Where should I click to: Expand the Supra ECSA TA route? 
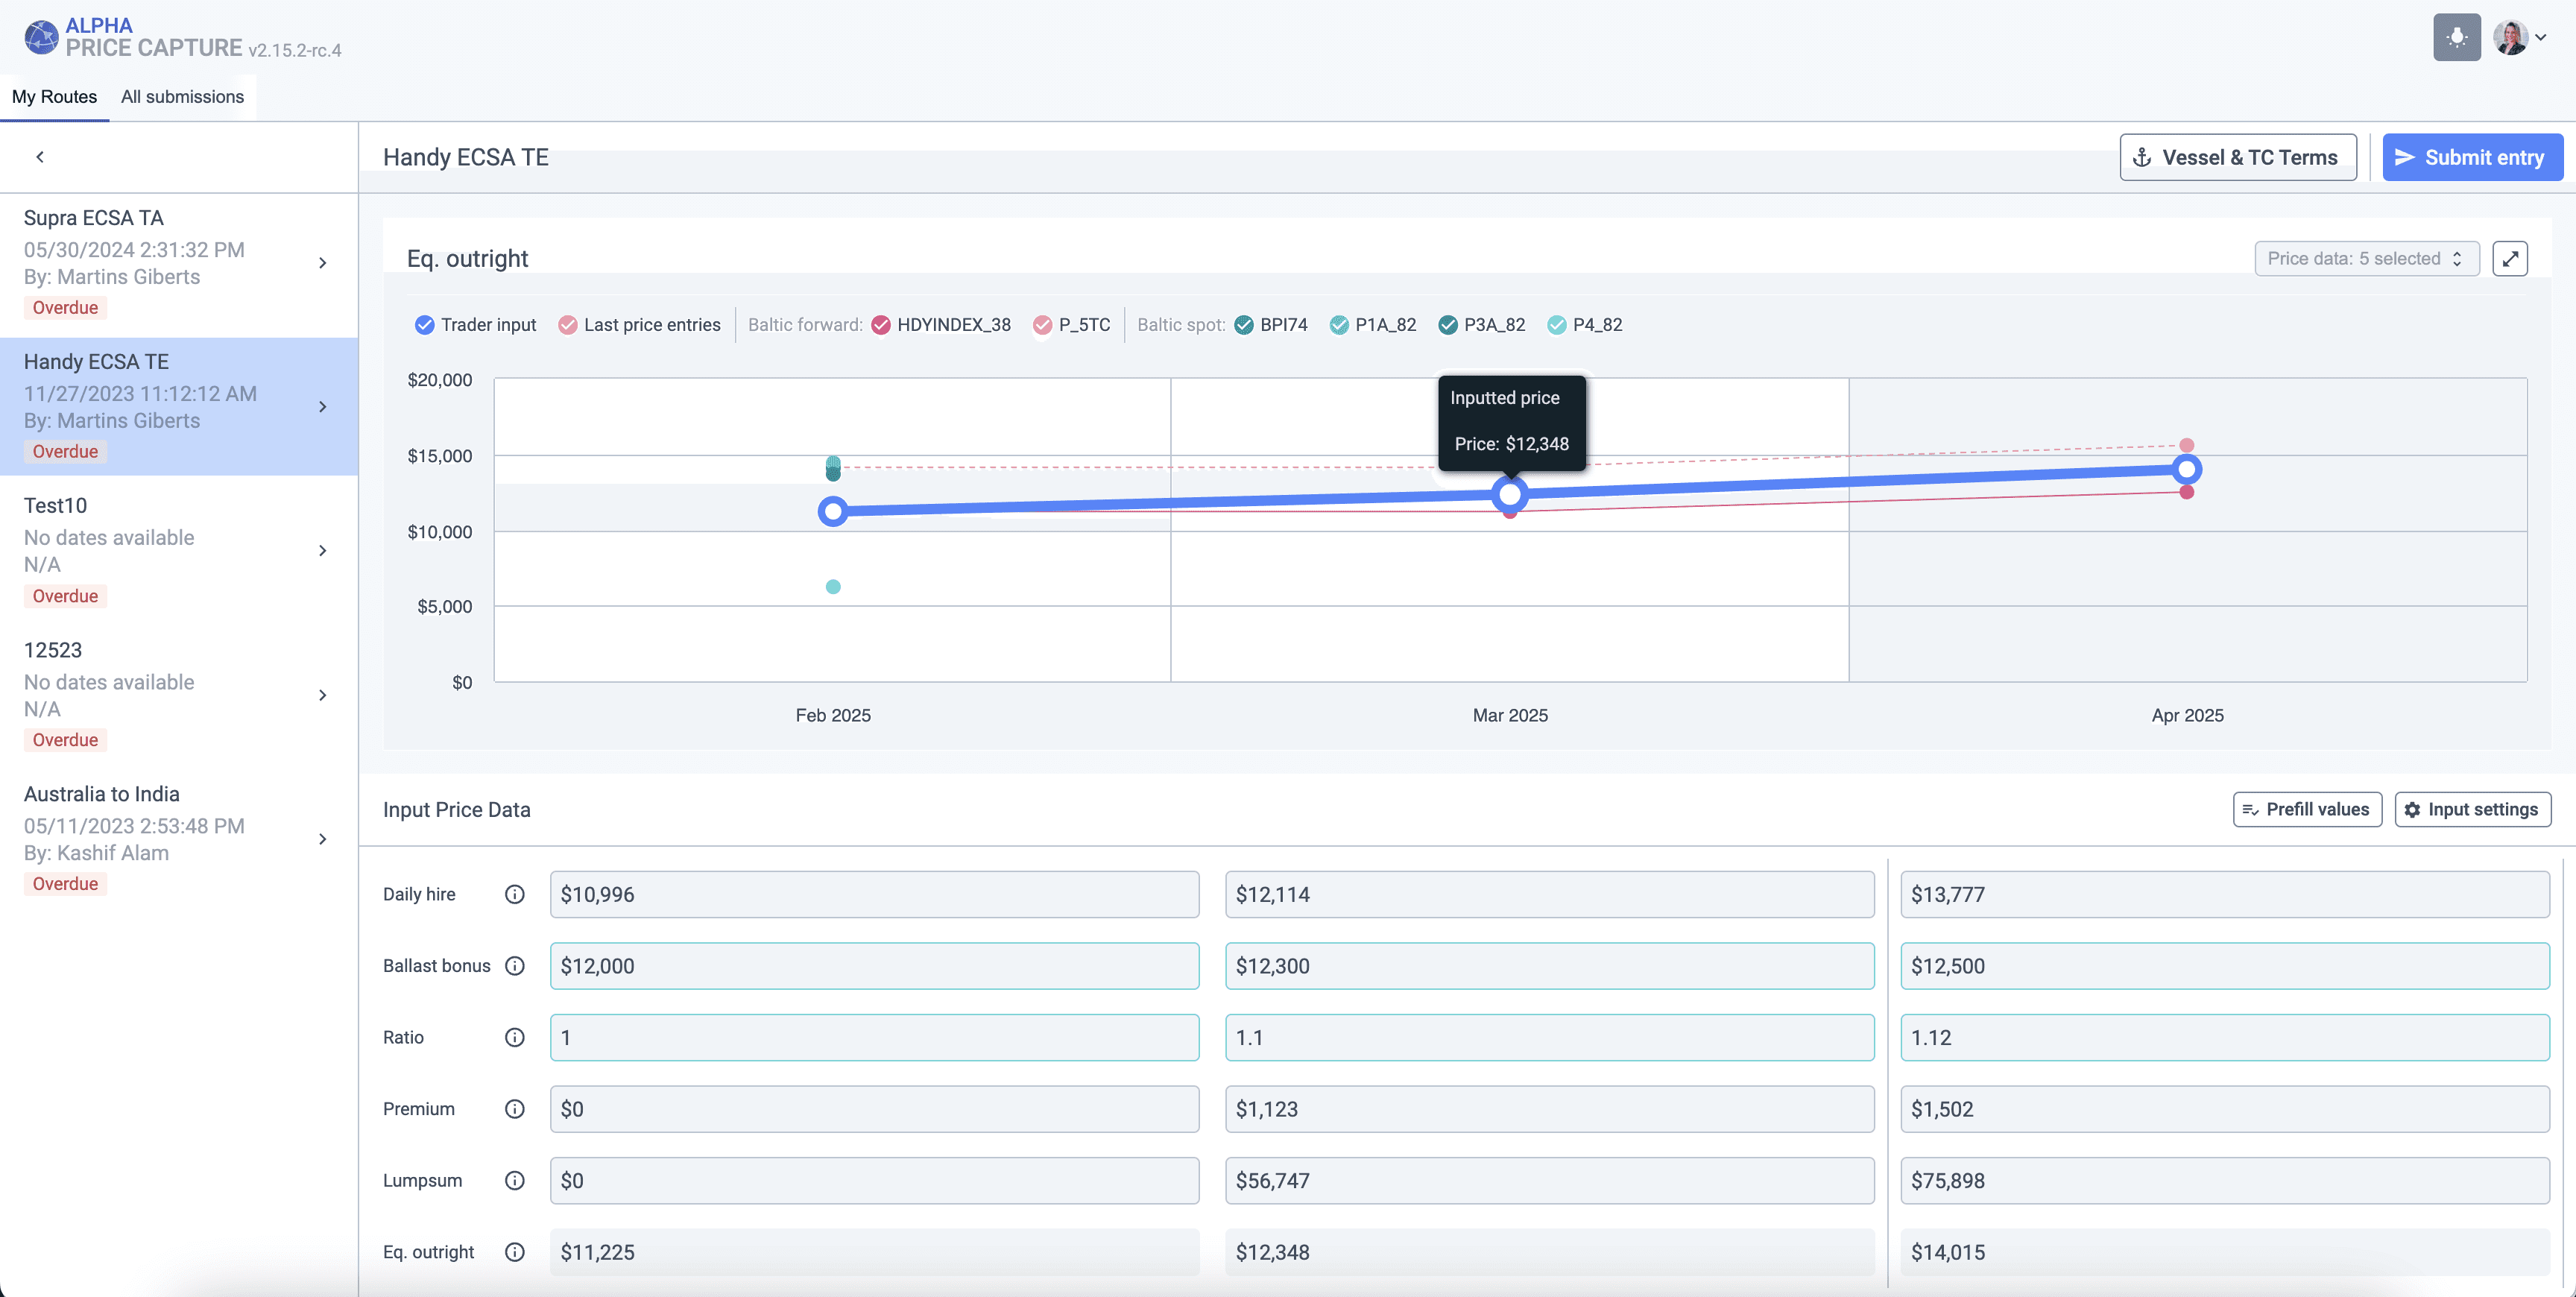pos(322,263)
